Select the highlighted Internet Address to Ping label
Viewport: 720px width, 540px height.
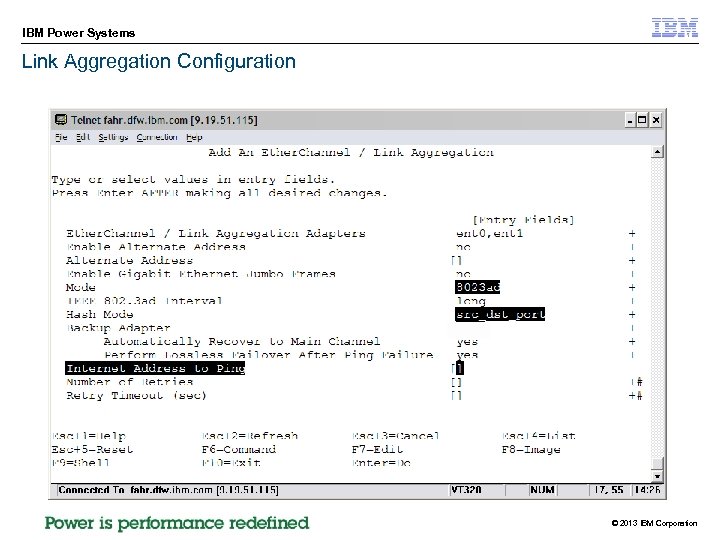[x=155, y=368]
